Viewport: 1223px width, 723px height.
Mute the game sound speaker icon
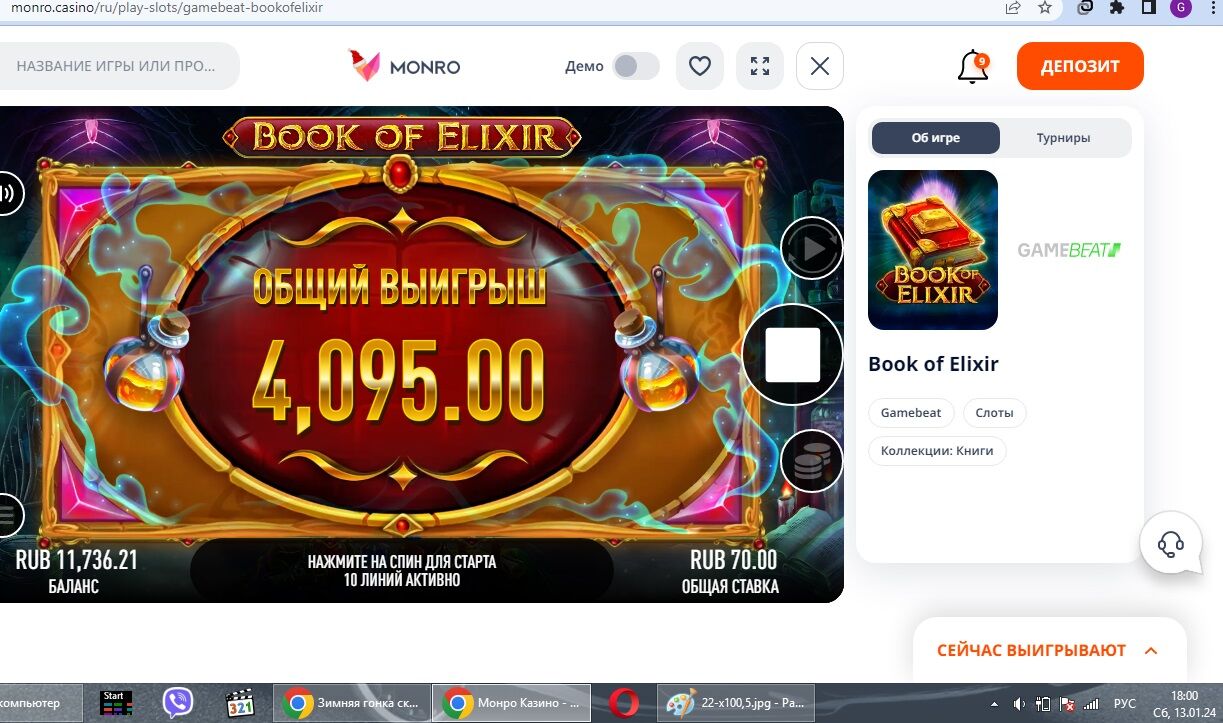tap(8, 192)
